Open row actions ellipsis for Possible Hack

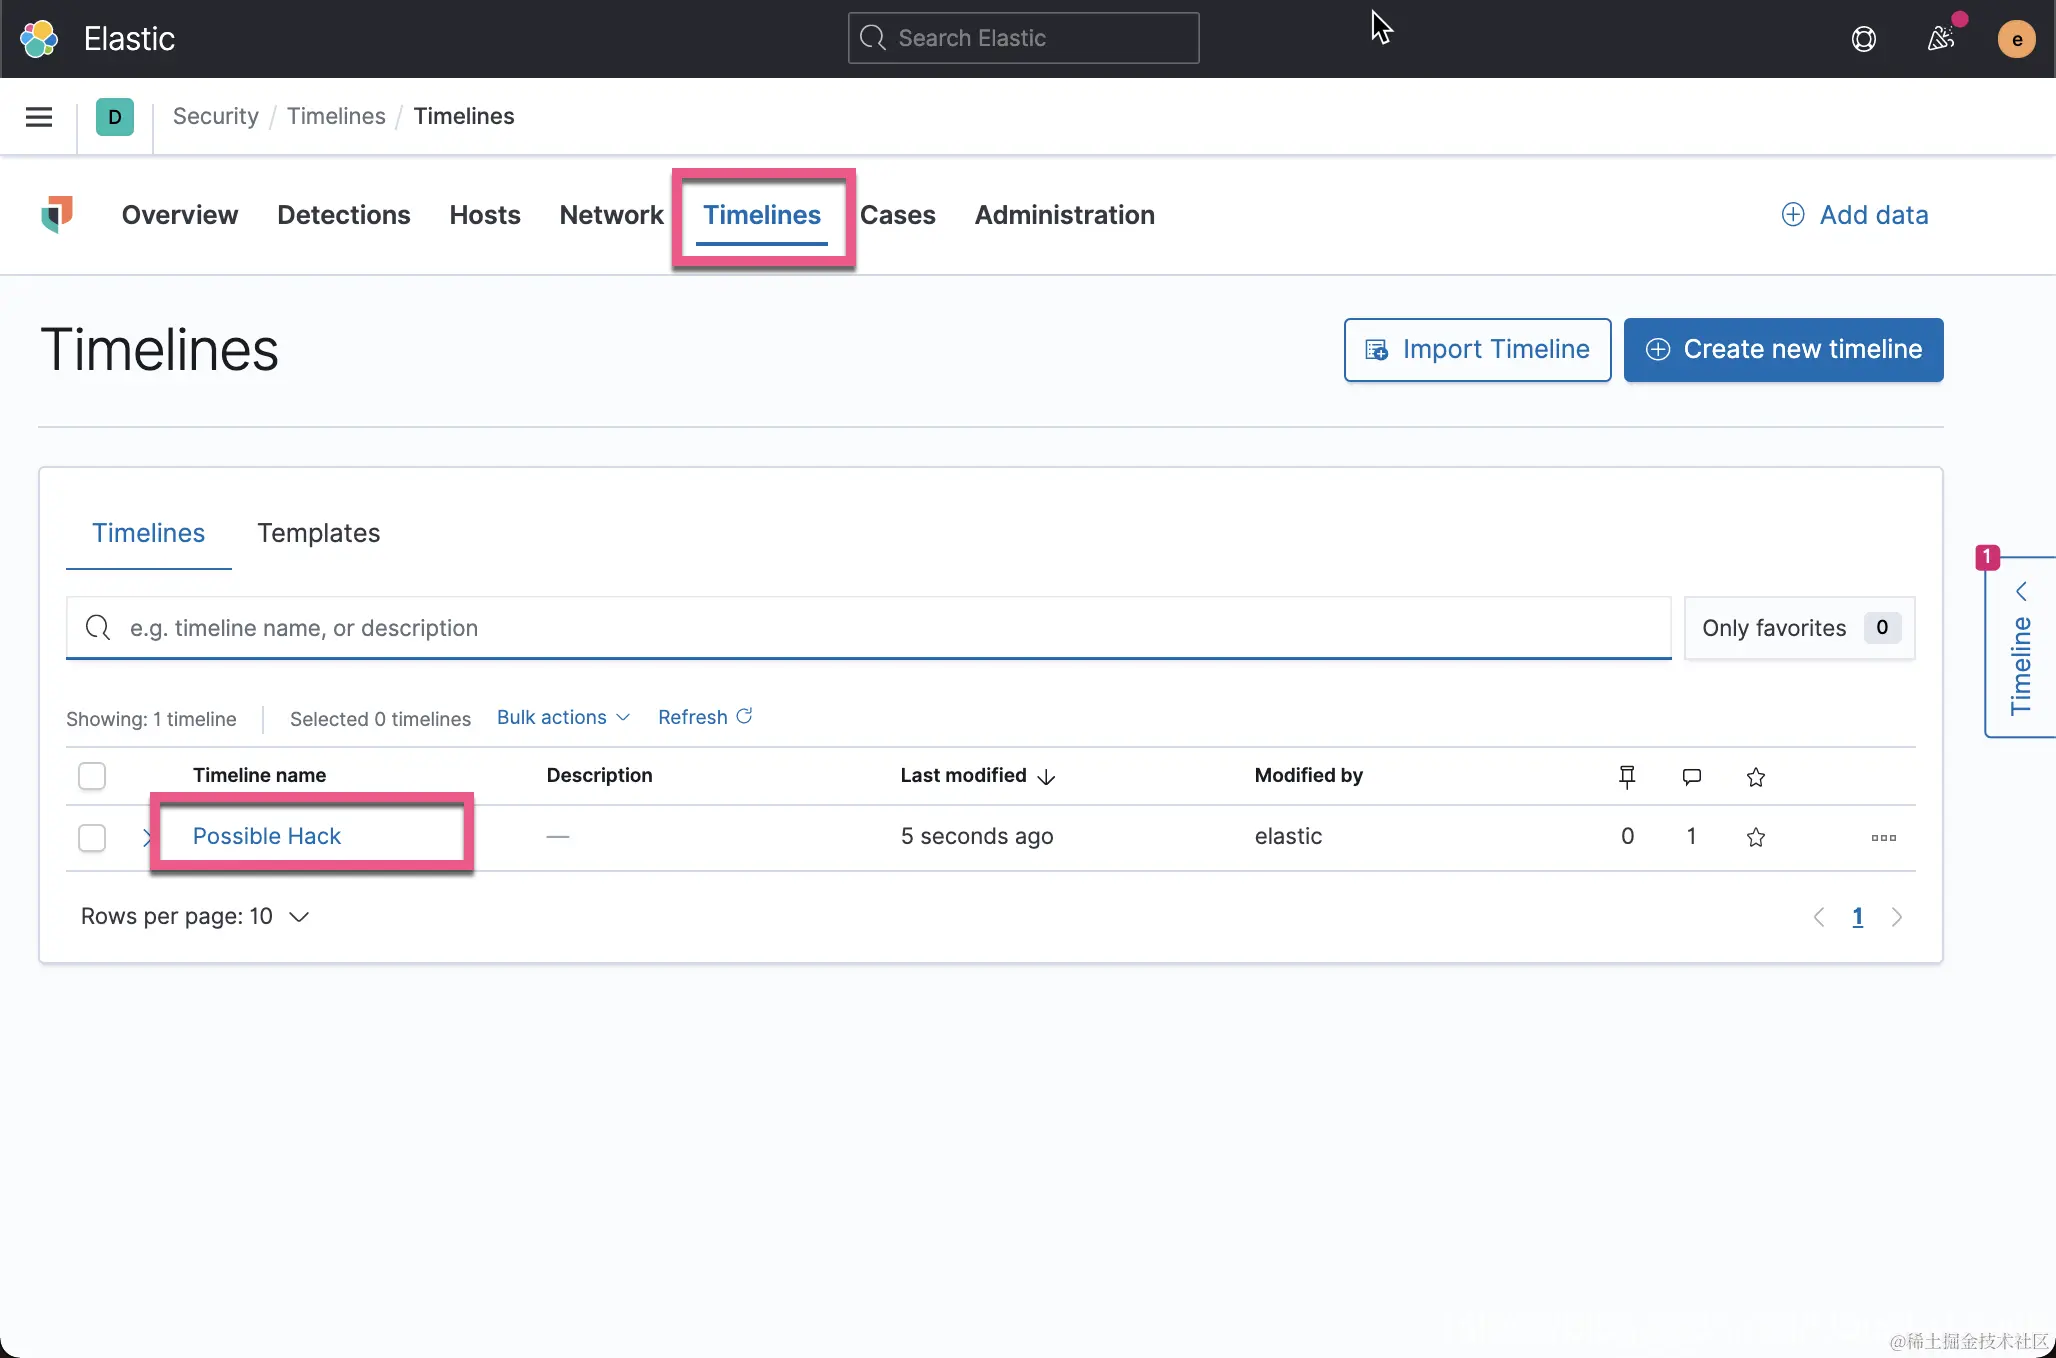[1883, 837]
